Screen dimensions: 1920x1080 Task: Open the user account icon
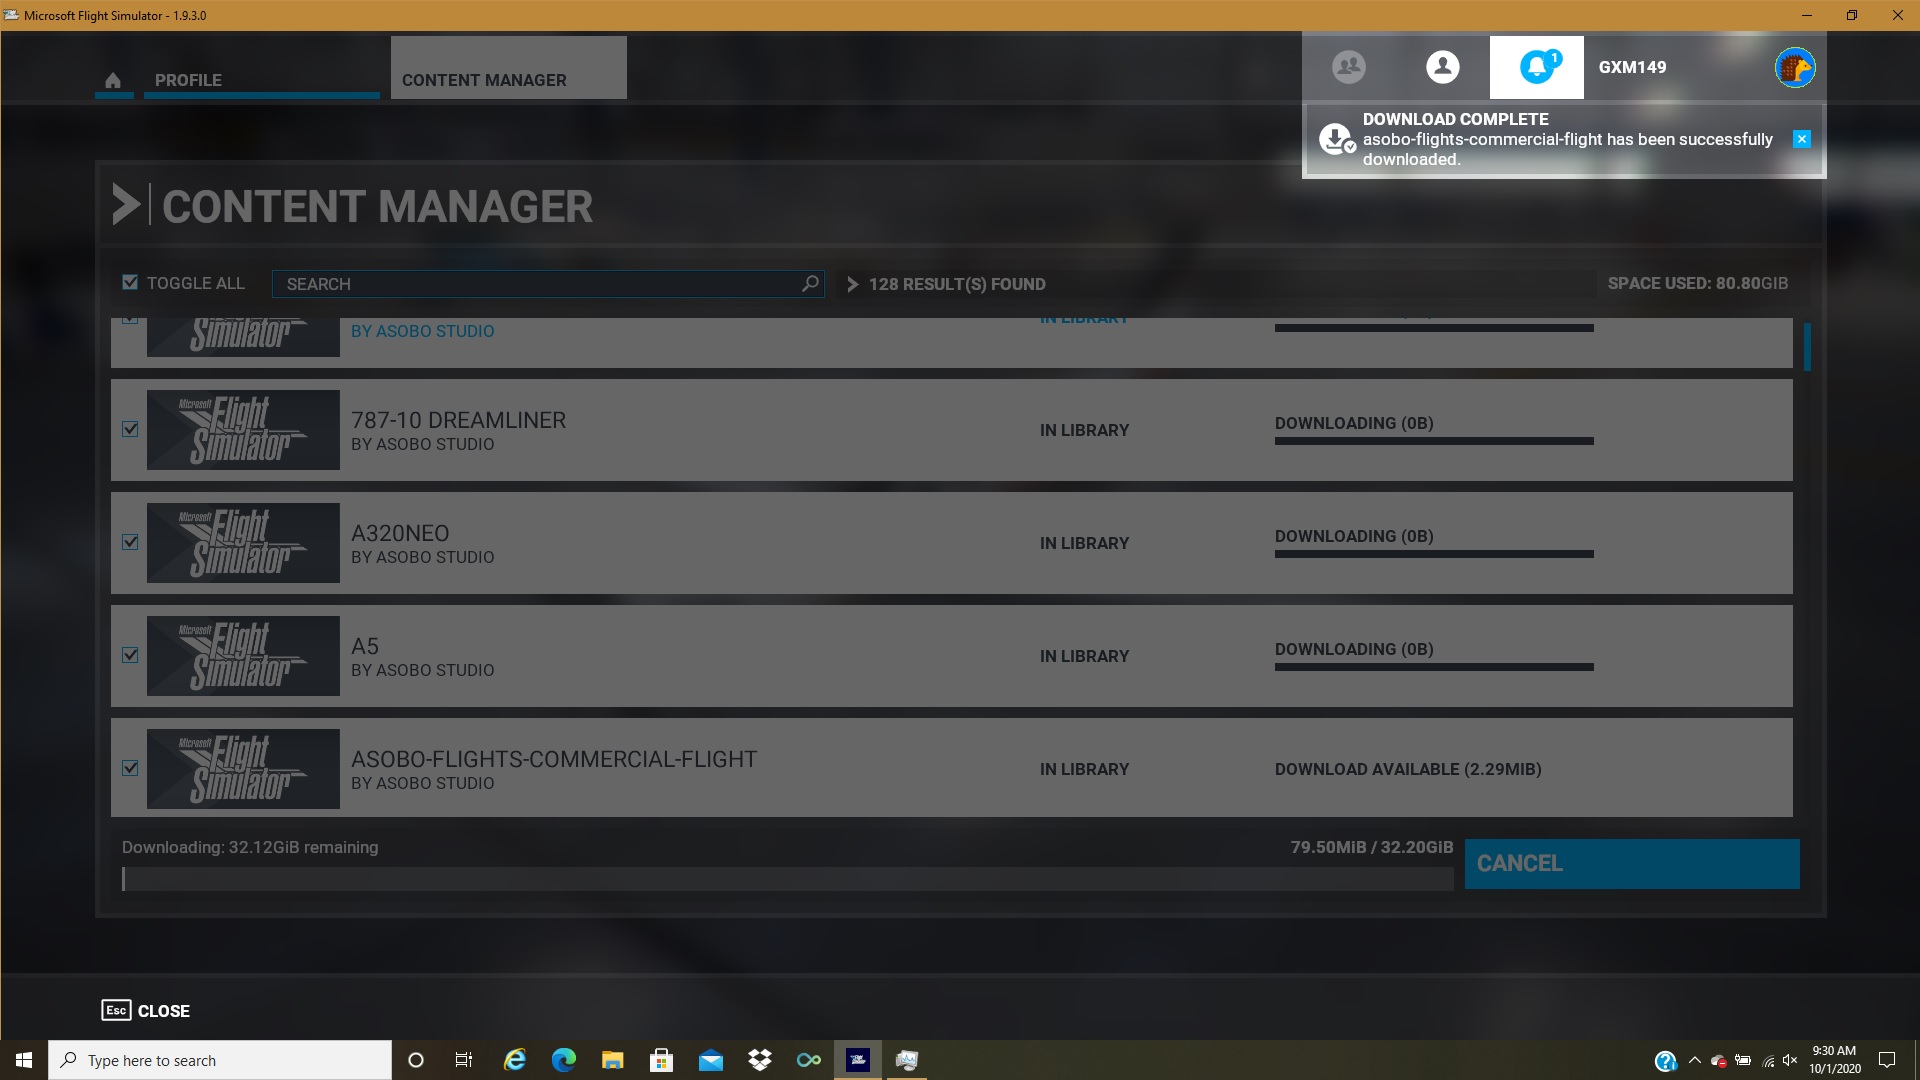(x=1442, y=67)
